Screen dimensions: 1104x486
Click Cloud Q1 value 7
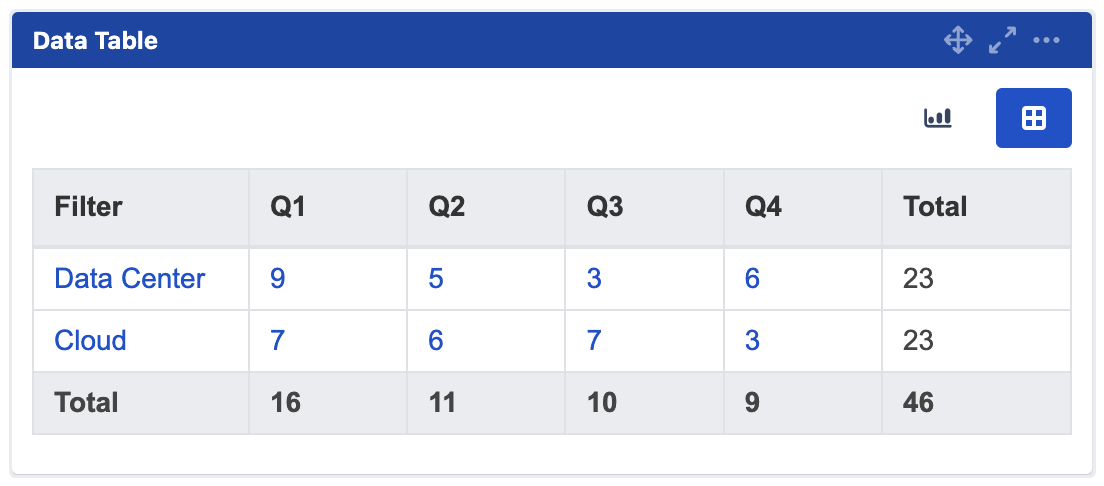tap(278, 340)
